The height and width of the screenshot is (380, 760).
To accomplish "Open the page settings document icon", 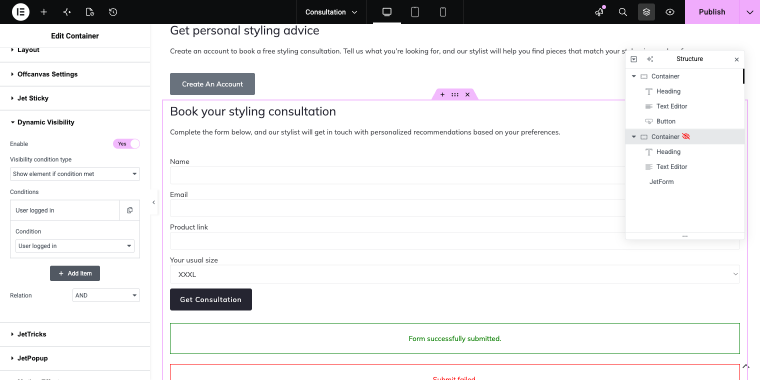I will pos(90,12).
